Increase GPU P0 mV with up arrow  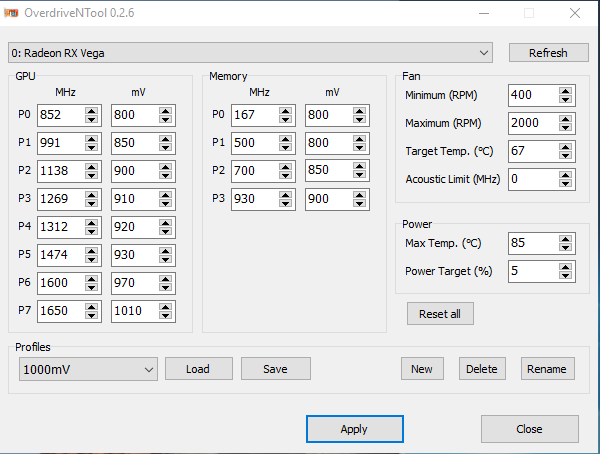pos(165,111)
